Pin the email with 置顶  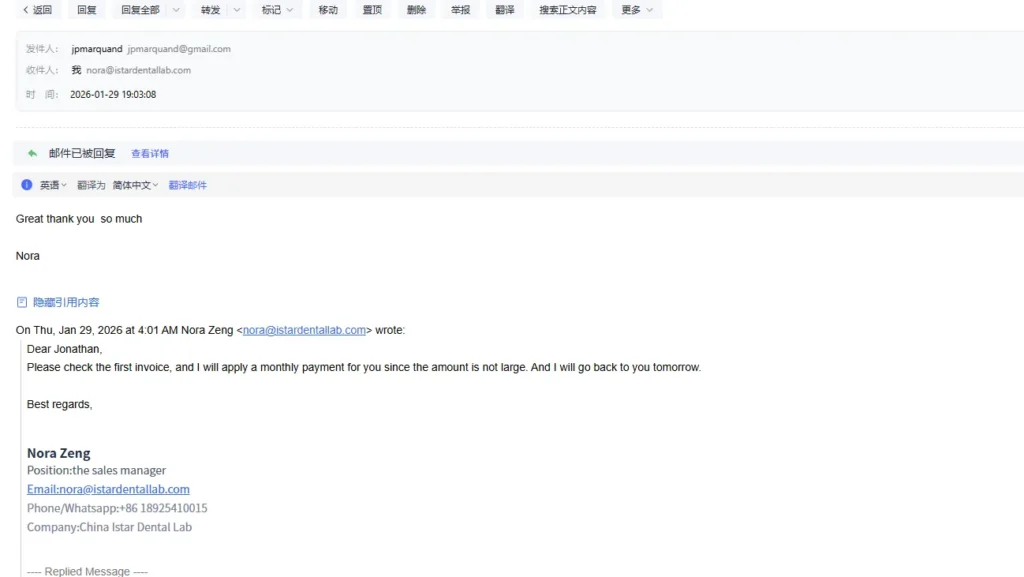pyautogui.click(x=372, y=10)
